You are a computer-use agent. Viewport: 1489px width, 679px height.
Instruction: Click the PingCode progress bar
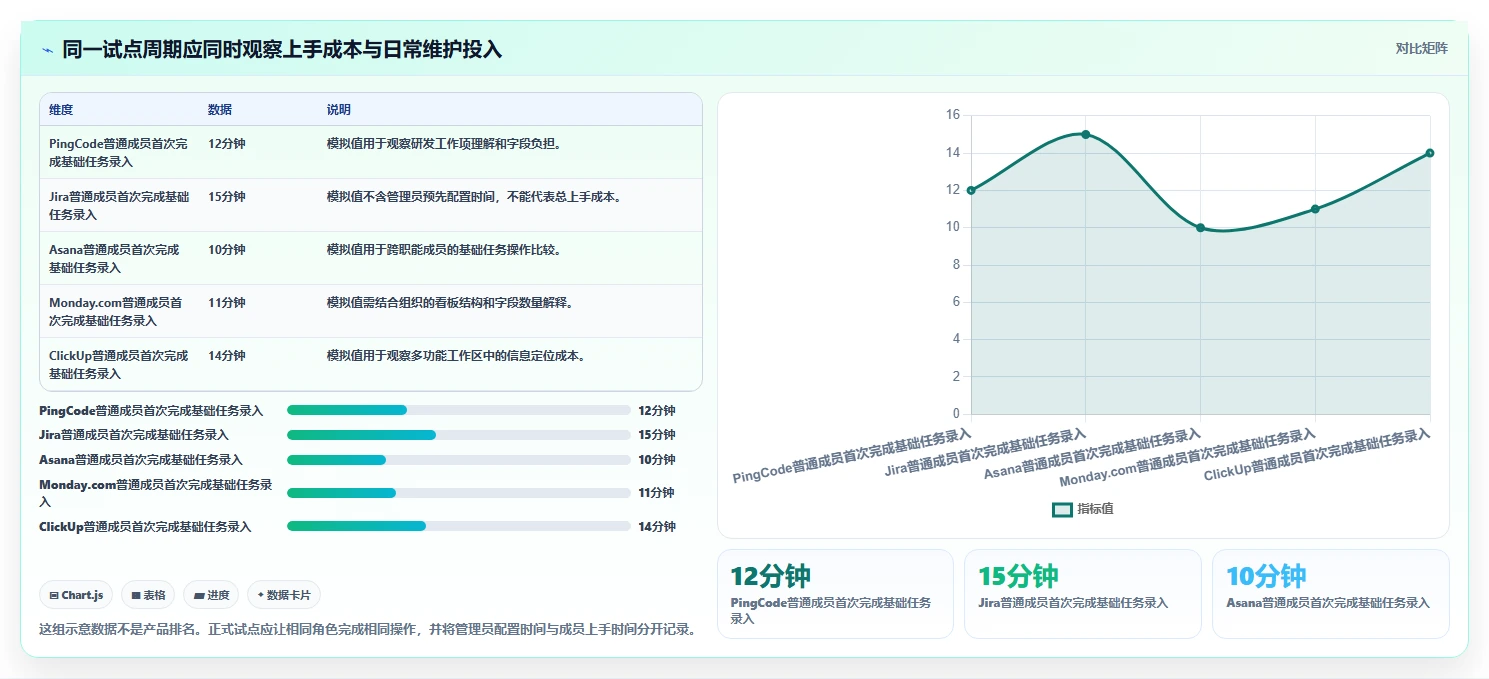pos(458,410)
